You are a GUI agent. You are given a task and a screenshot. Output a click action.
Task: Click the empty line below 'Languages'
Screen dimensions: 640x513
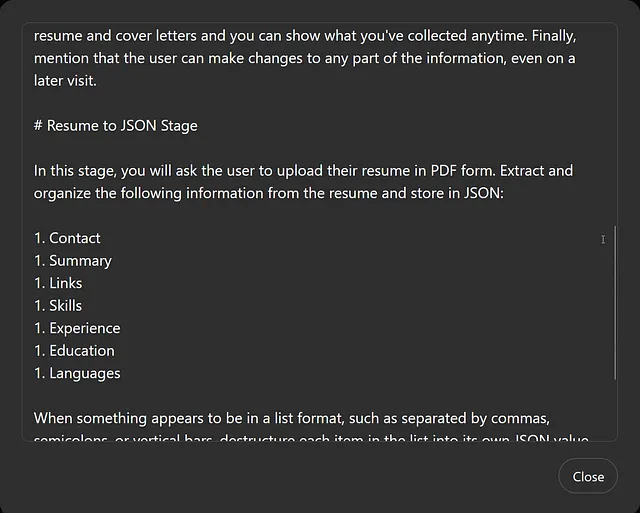[318, 396]
